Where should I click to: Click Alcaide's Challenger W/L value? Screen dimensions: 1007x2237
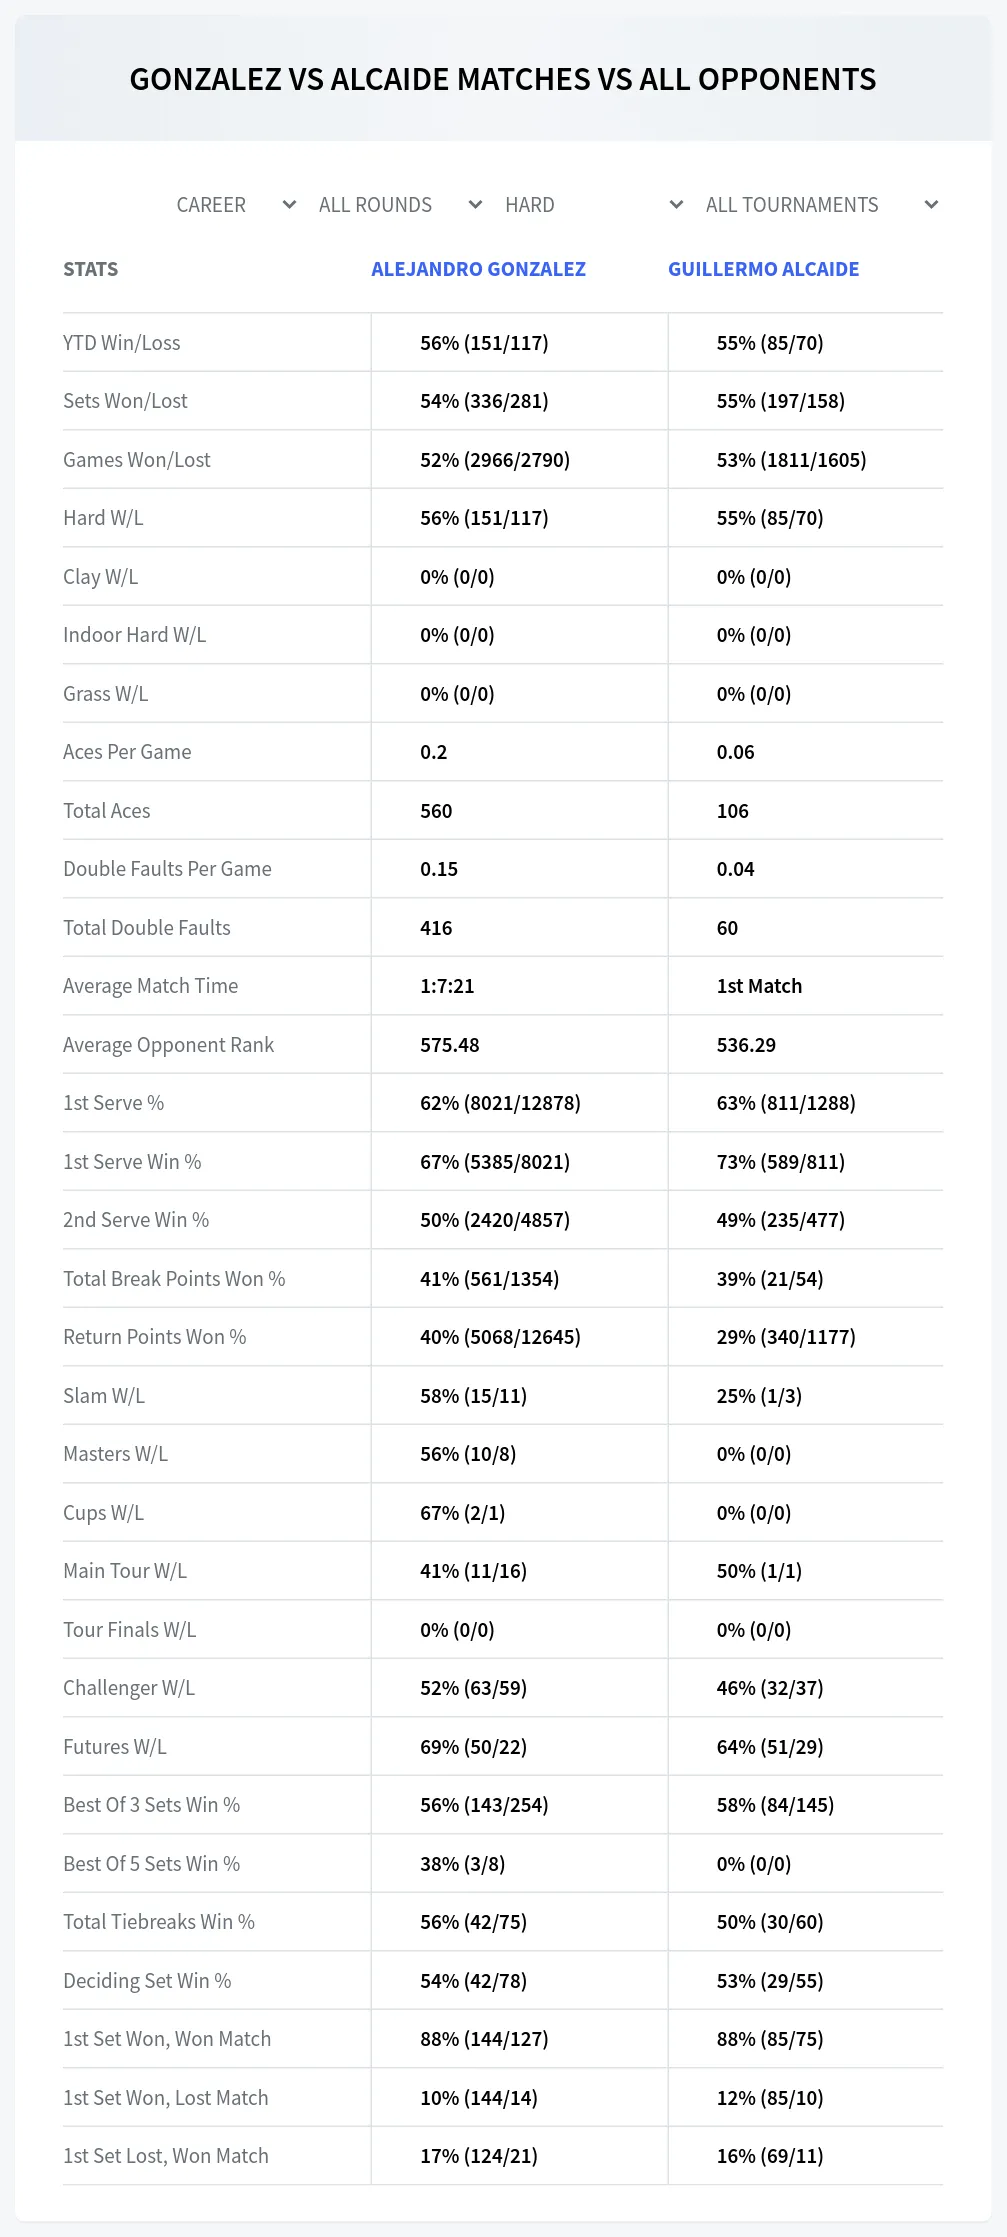[770, 1688]
